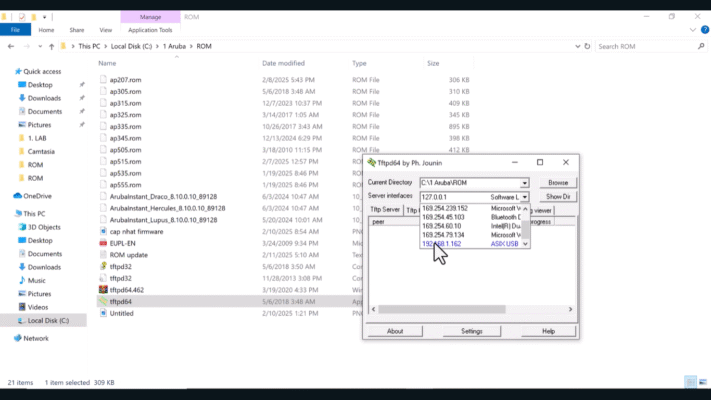Click the Local Disk (C:) drive icon
Image resolution: width=711 pixels, height=400 pixels.
[x=21, y=321]
